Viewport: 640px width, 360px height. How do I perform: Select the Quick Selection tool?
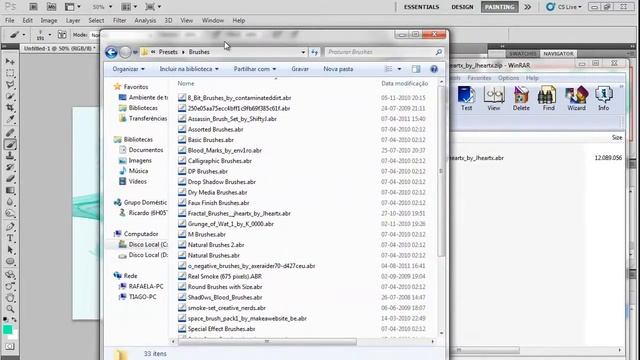(x=10, y=96)
